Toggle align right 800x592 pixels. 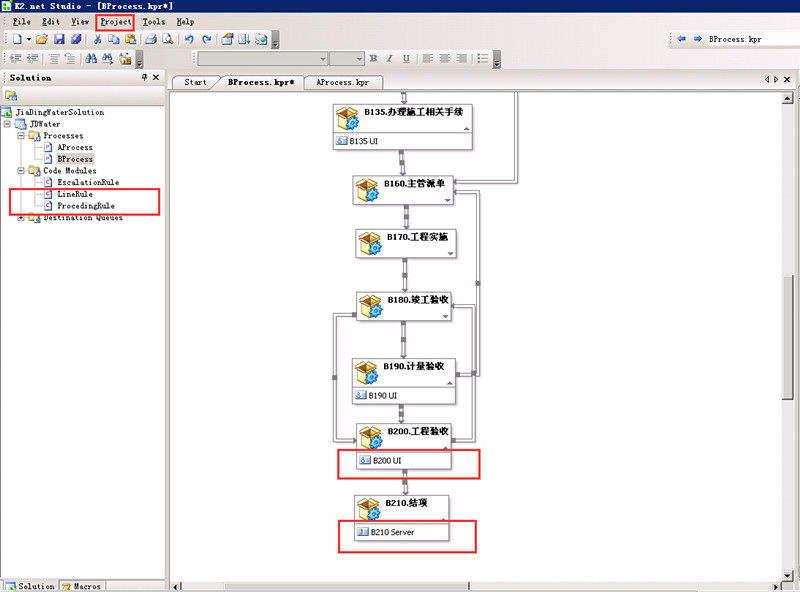click(x=461, y=58)
